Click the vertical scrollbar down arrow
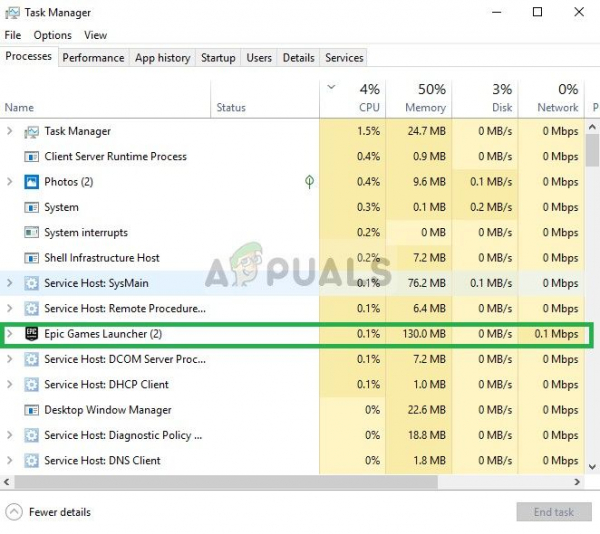600x534 pixels. [x=592, y=467]
